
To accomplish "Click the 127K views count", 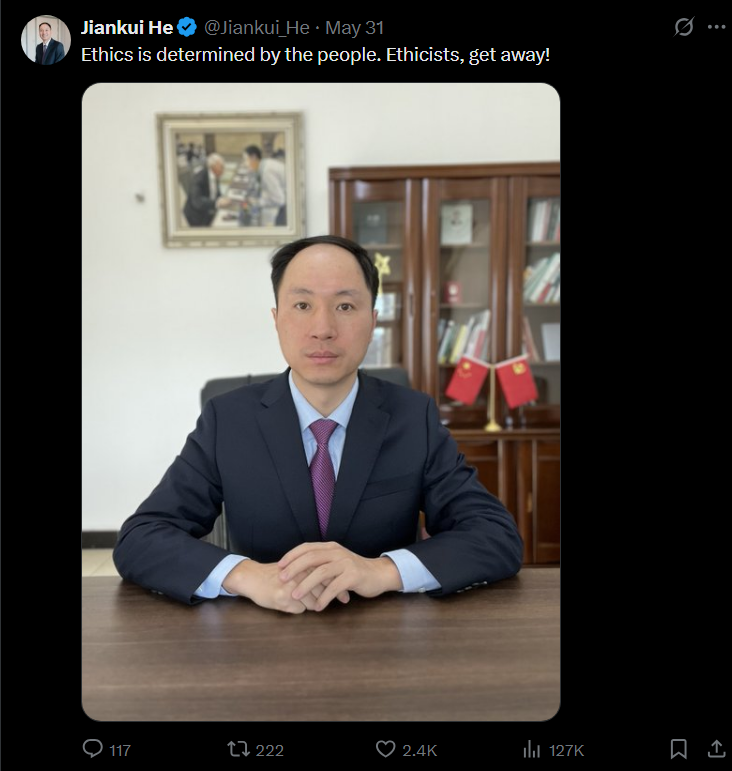I will (566, 750).
